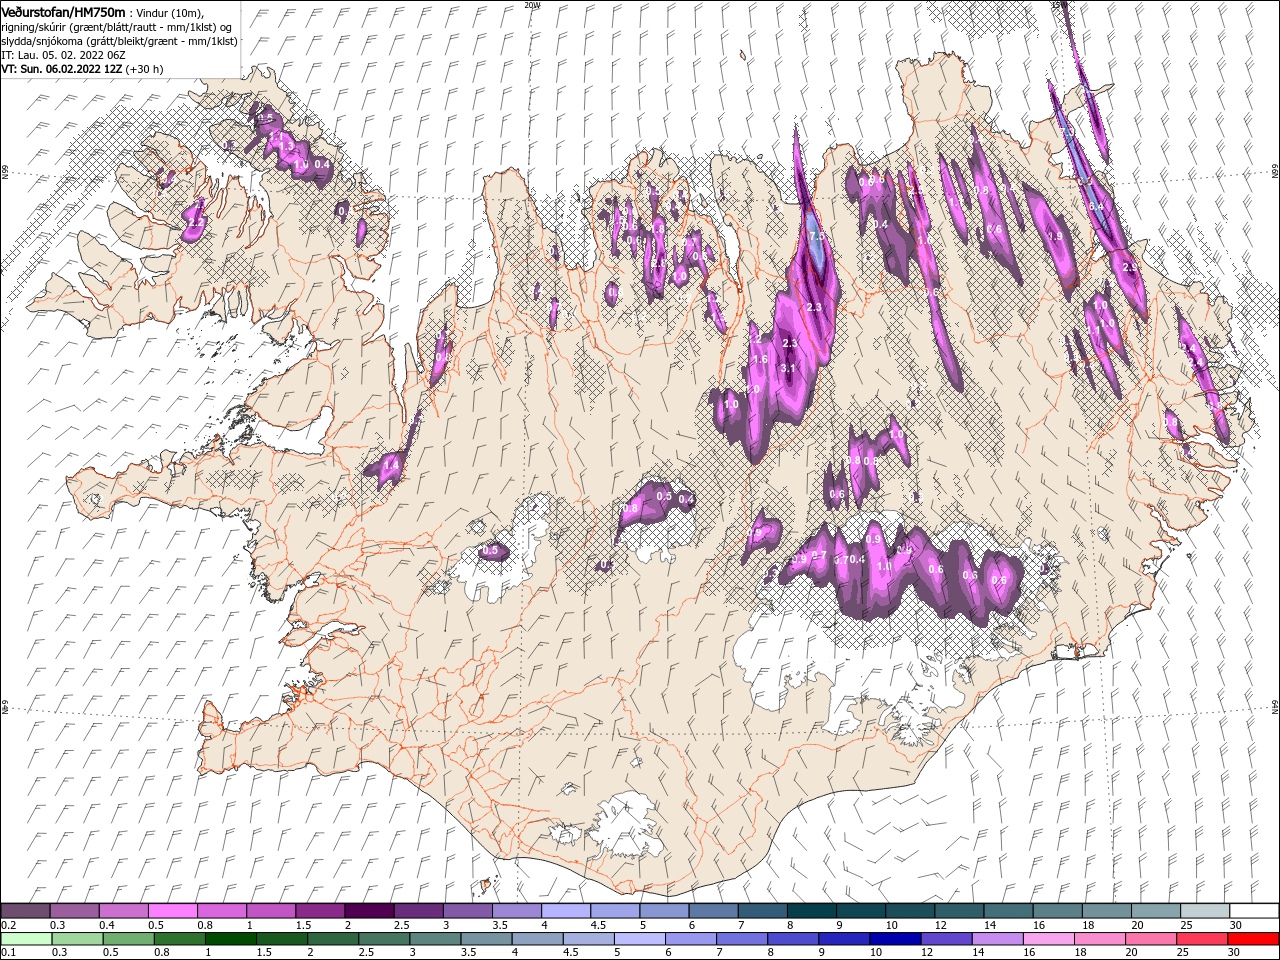Pick the lightest green 0.1–0.3 rain legend swatch

tap(26, 938)
